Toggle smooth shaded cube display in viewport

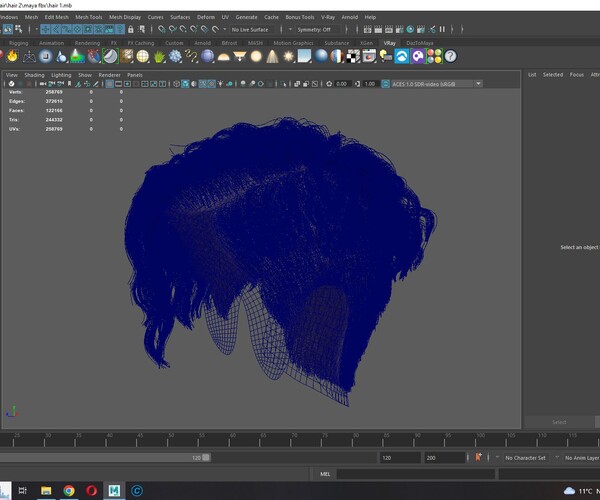[185, 84]
